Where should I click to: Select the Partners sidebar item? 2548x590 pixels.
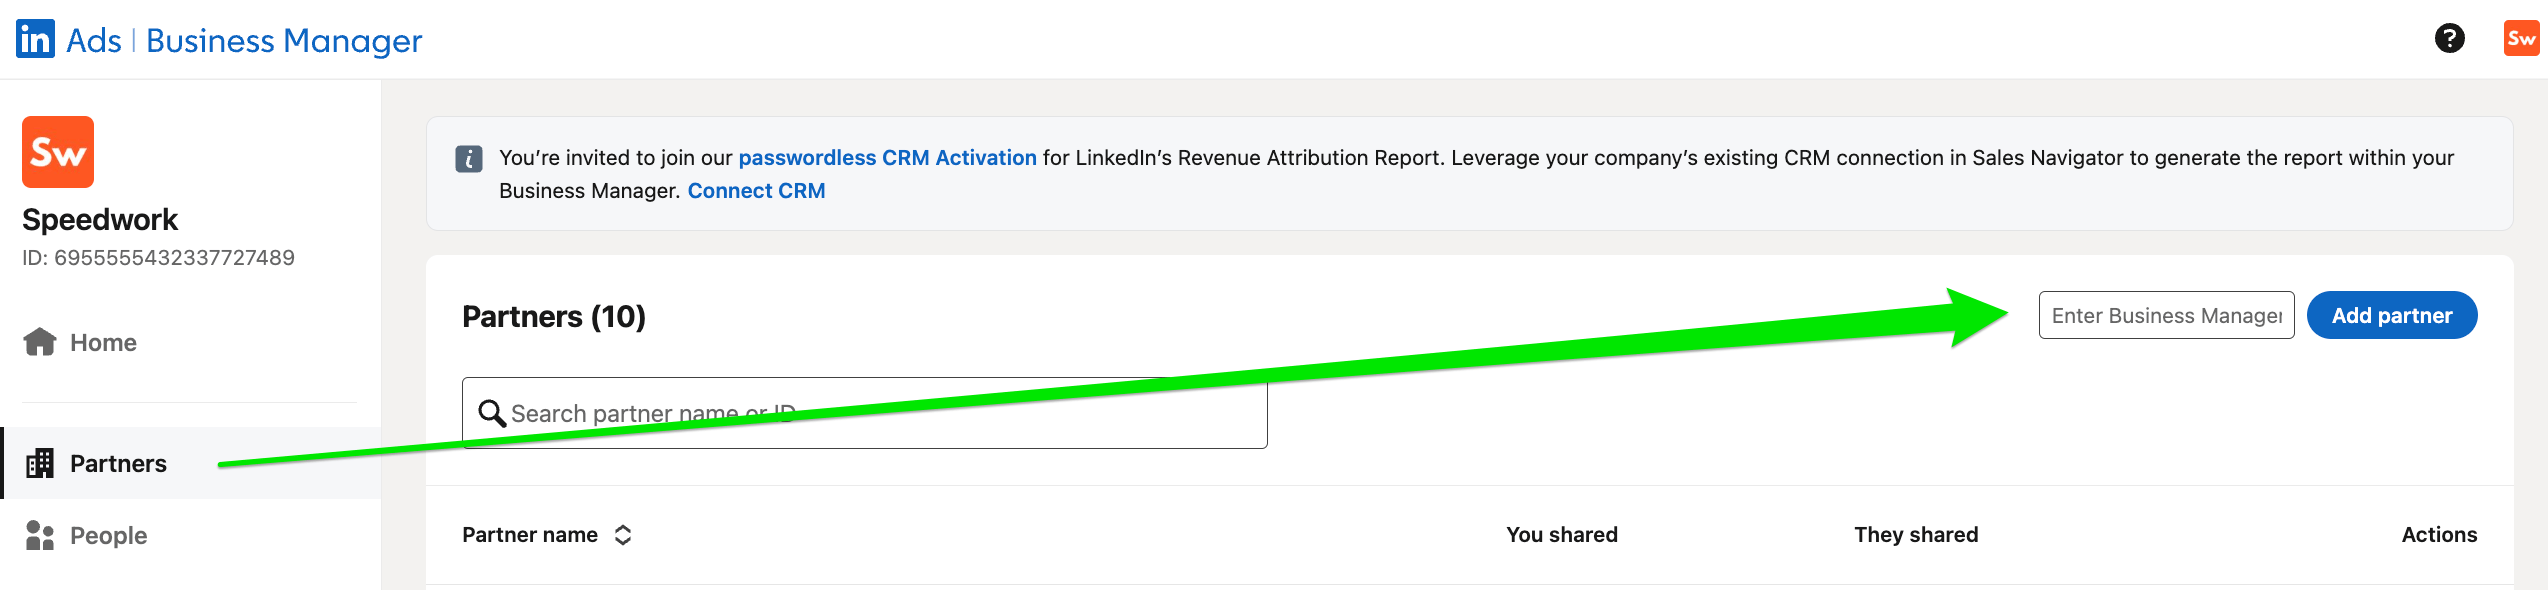tap(190, 463)
